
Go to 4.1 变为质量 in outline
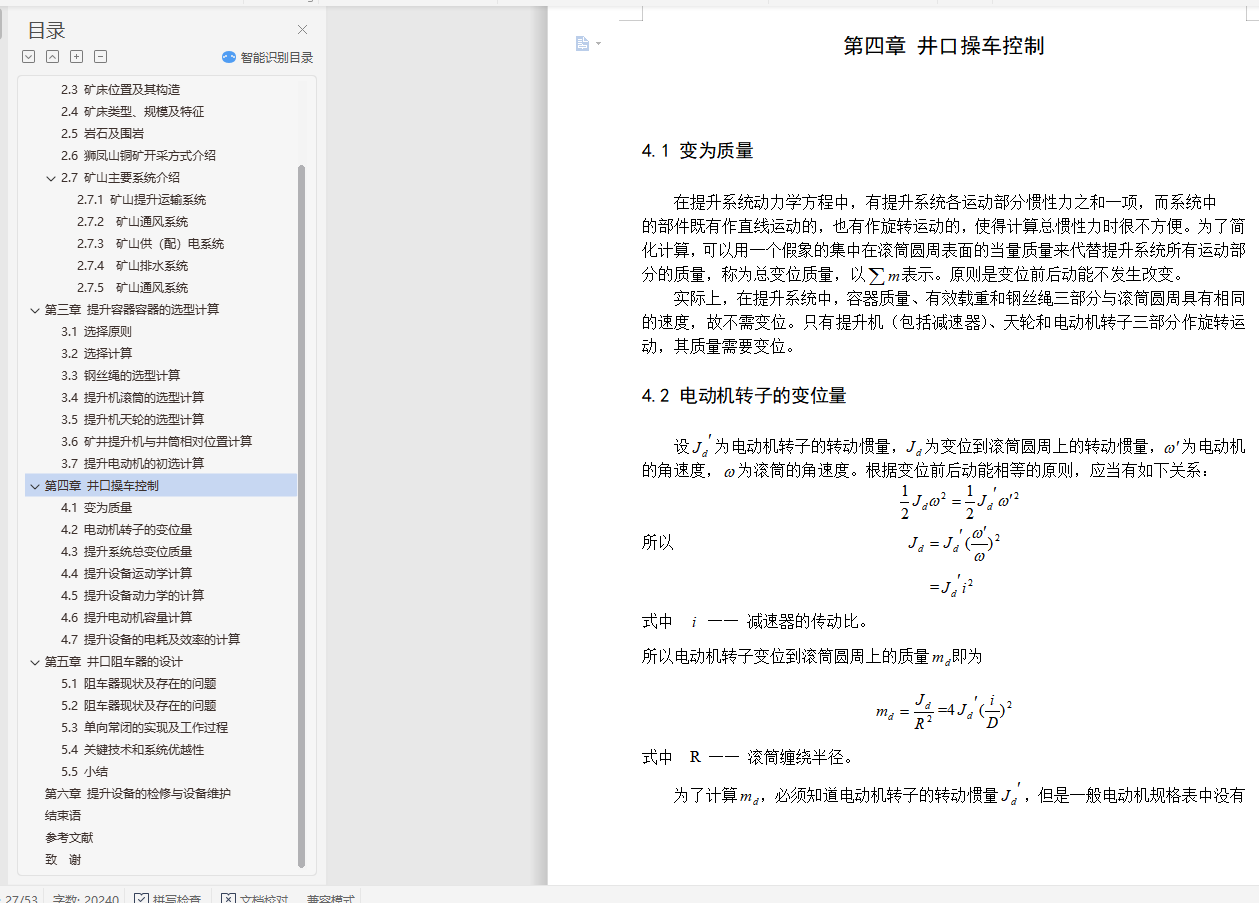coord(96,508)
